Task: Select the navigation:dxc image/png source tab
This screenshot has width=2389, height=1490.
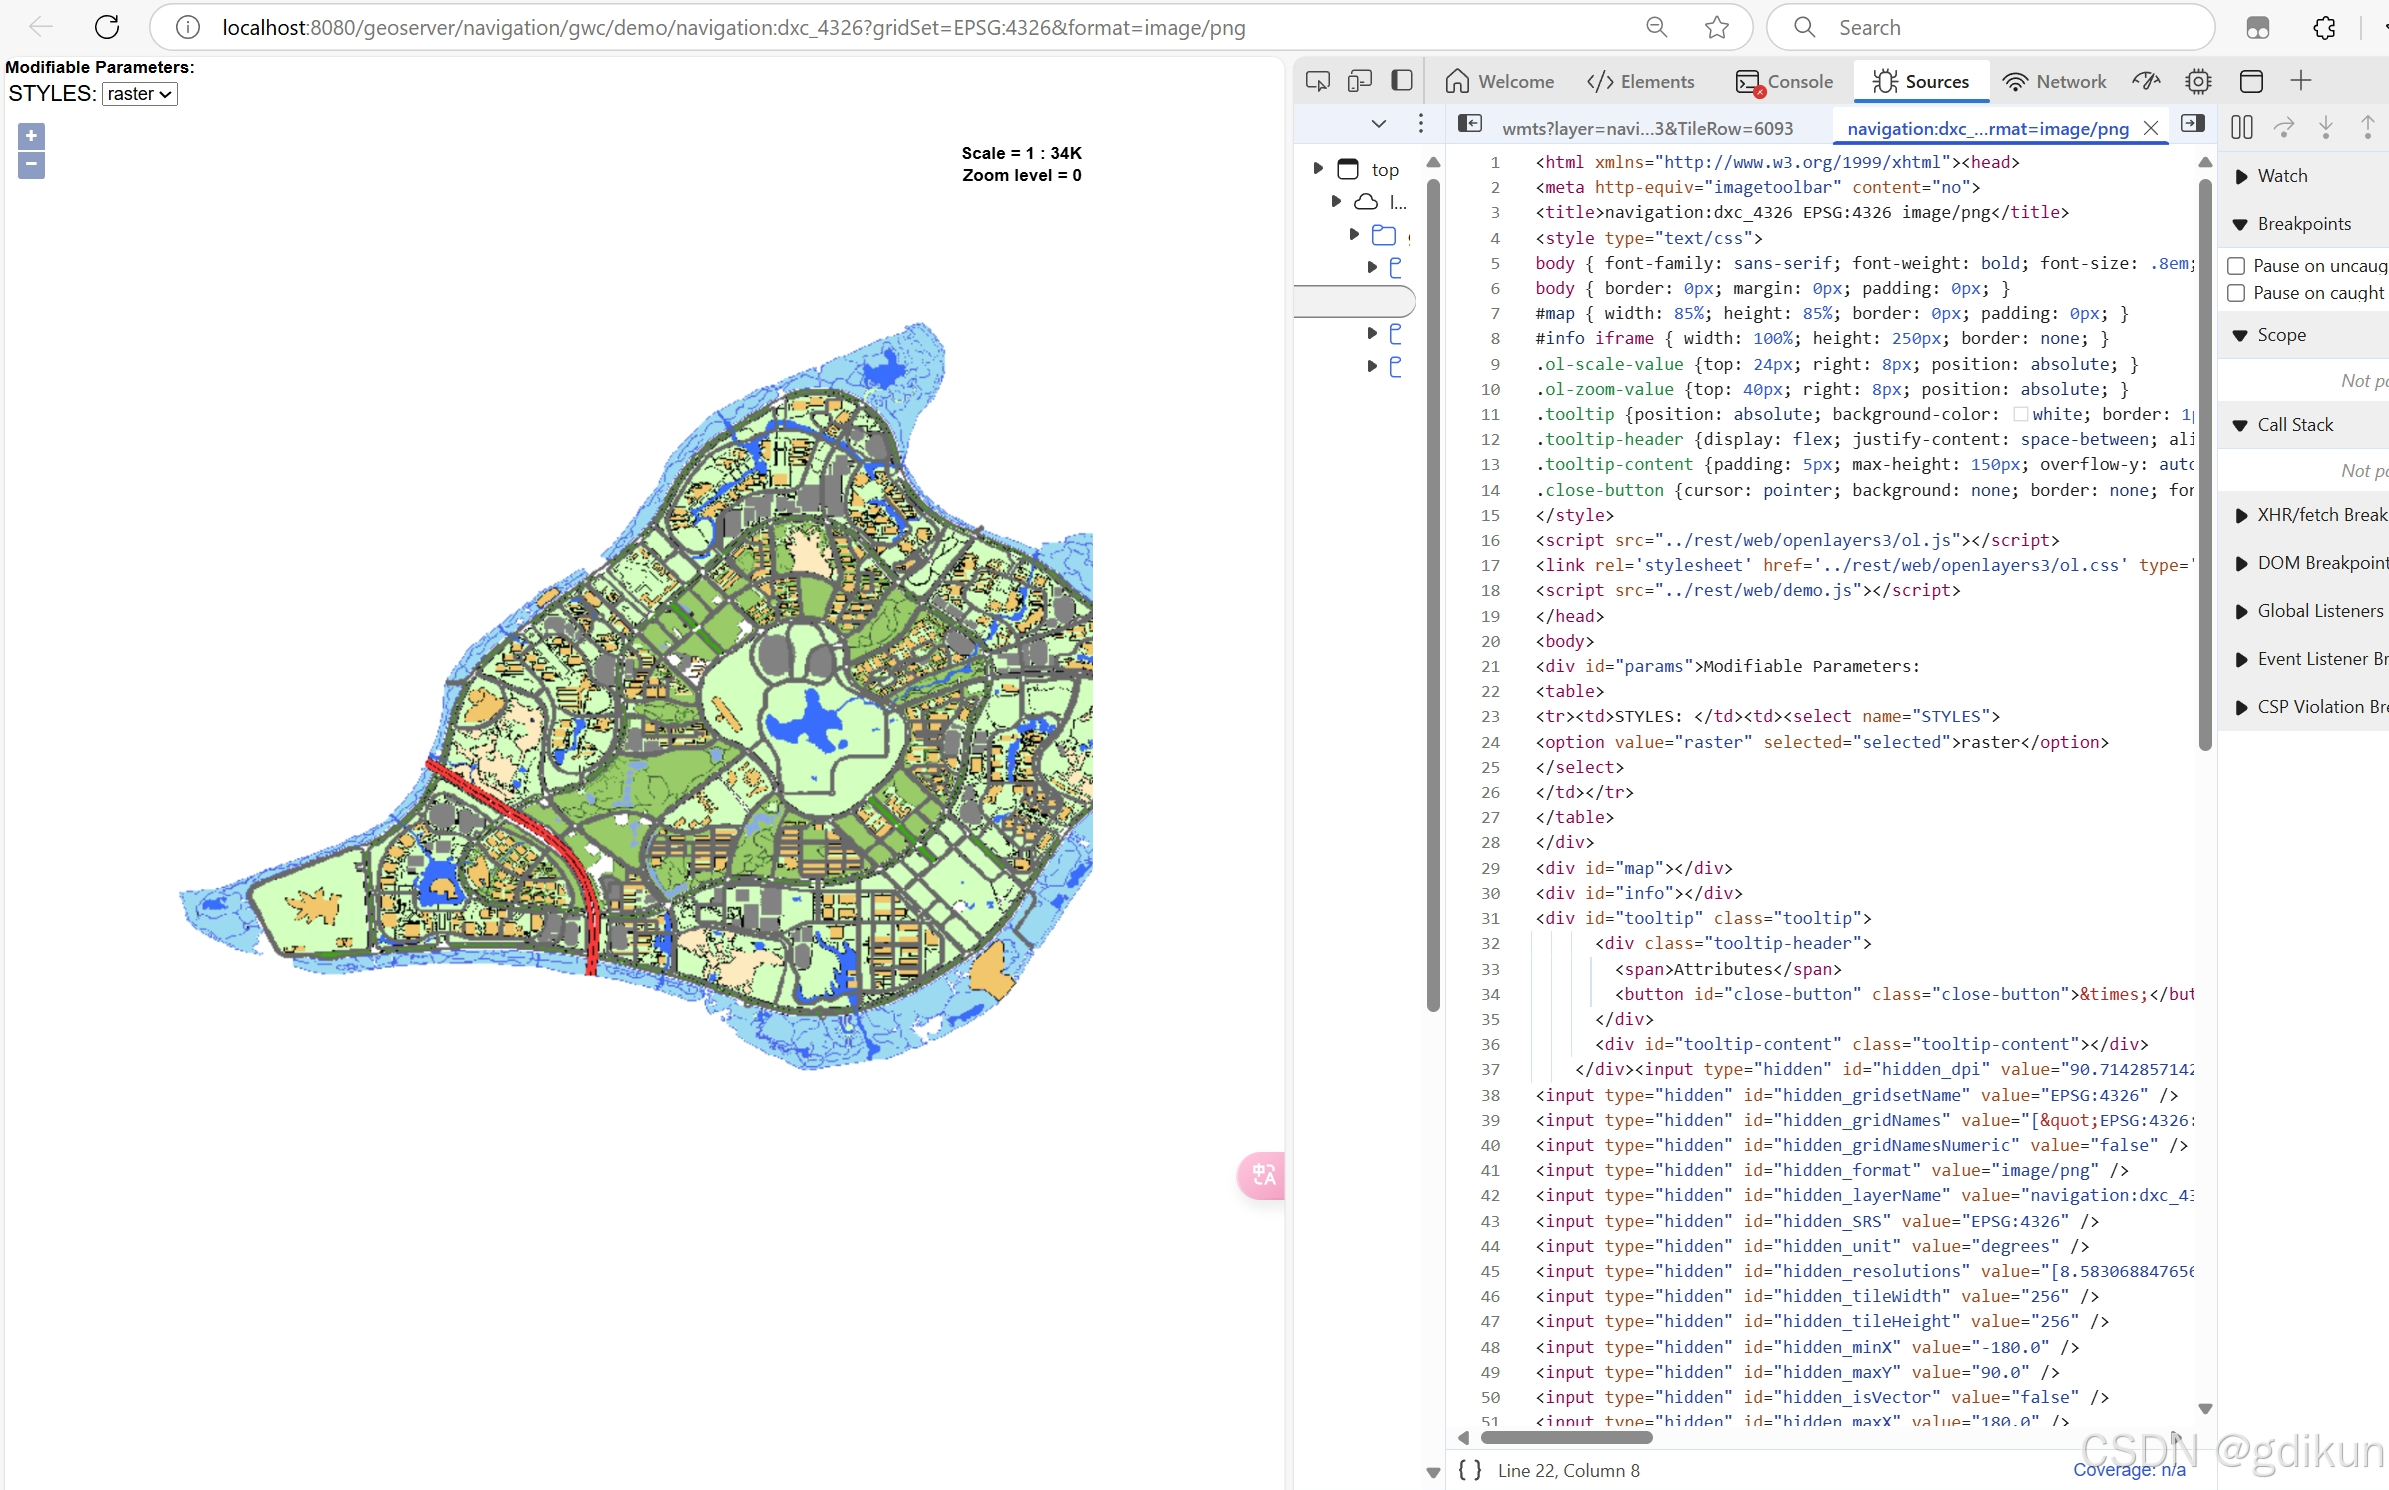Action: [1987, 128]
